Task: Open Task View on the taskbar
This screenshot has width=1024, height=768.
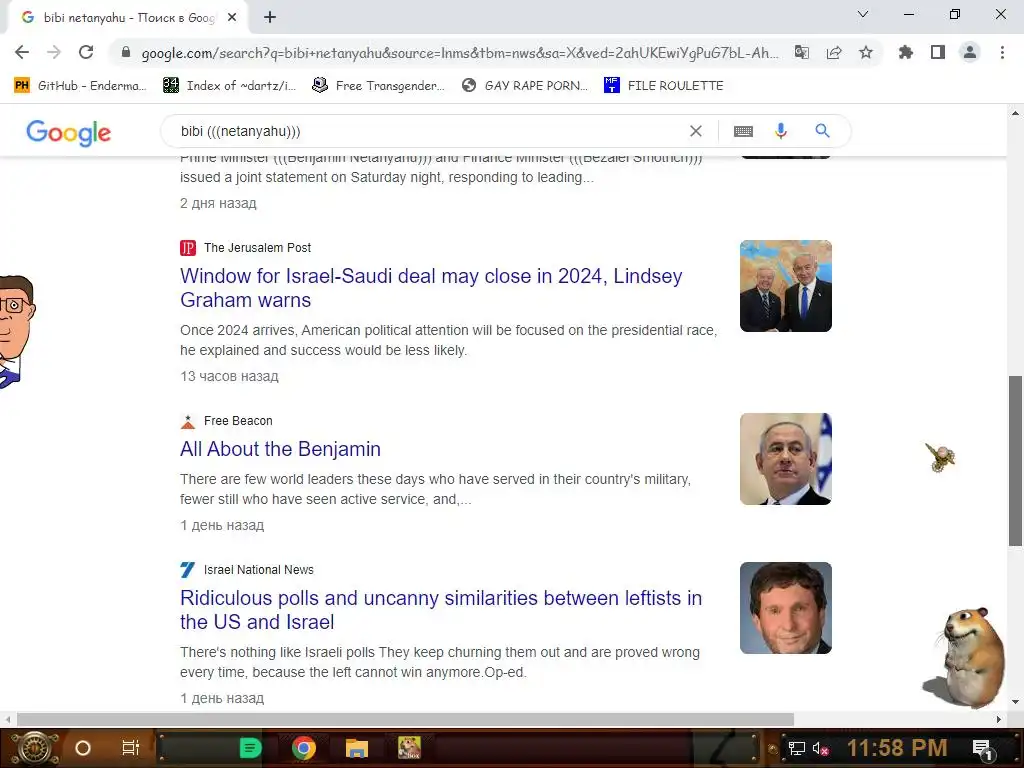Action: click(131, 748)
